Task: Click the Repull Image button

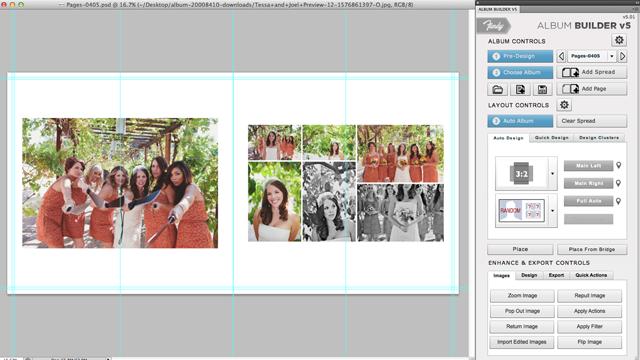Action: tap(589, 296)
